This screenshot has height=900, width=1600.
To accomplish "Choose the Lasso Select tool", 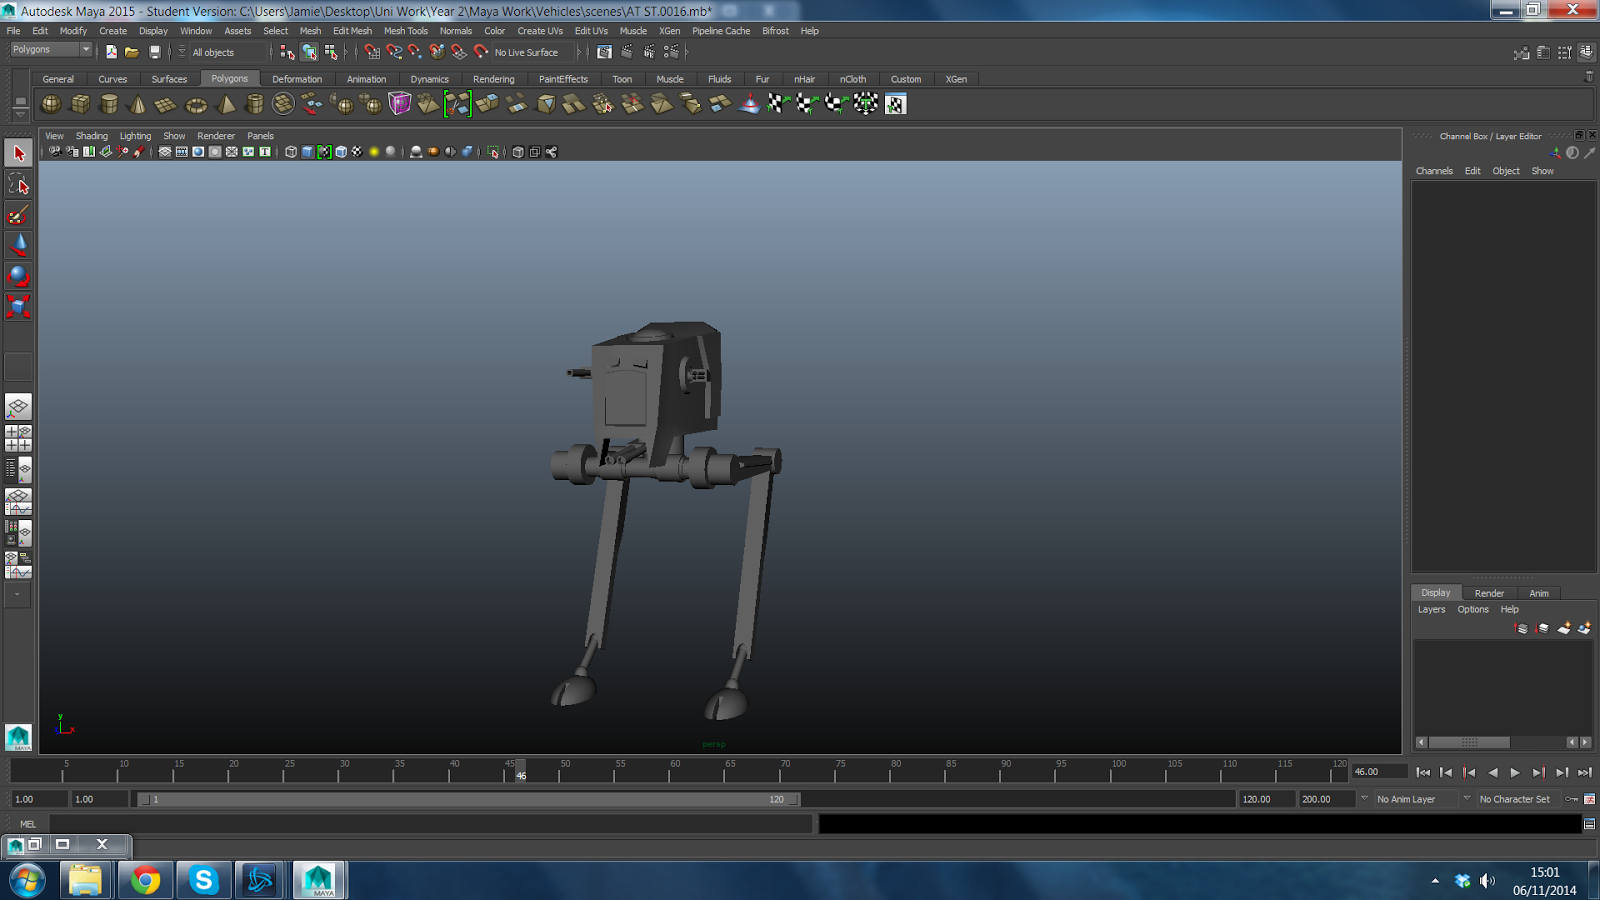I will tap(18, 184).
